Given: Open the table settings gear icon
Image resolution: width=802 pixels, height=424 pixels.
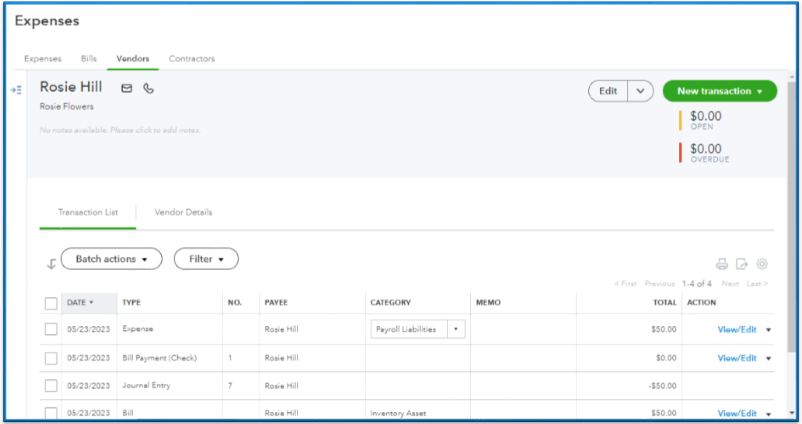Looking at the screenshot, I should [762, 264].
